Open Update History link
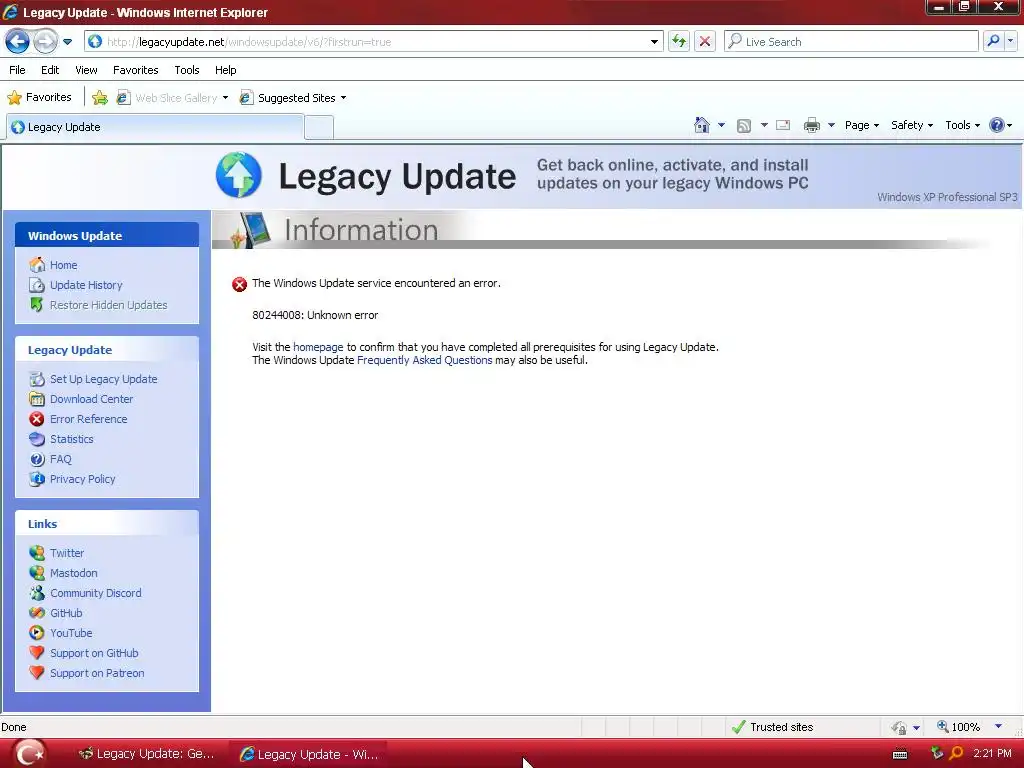1024x768 pixels. (86, 285)
